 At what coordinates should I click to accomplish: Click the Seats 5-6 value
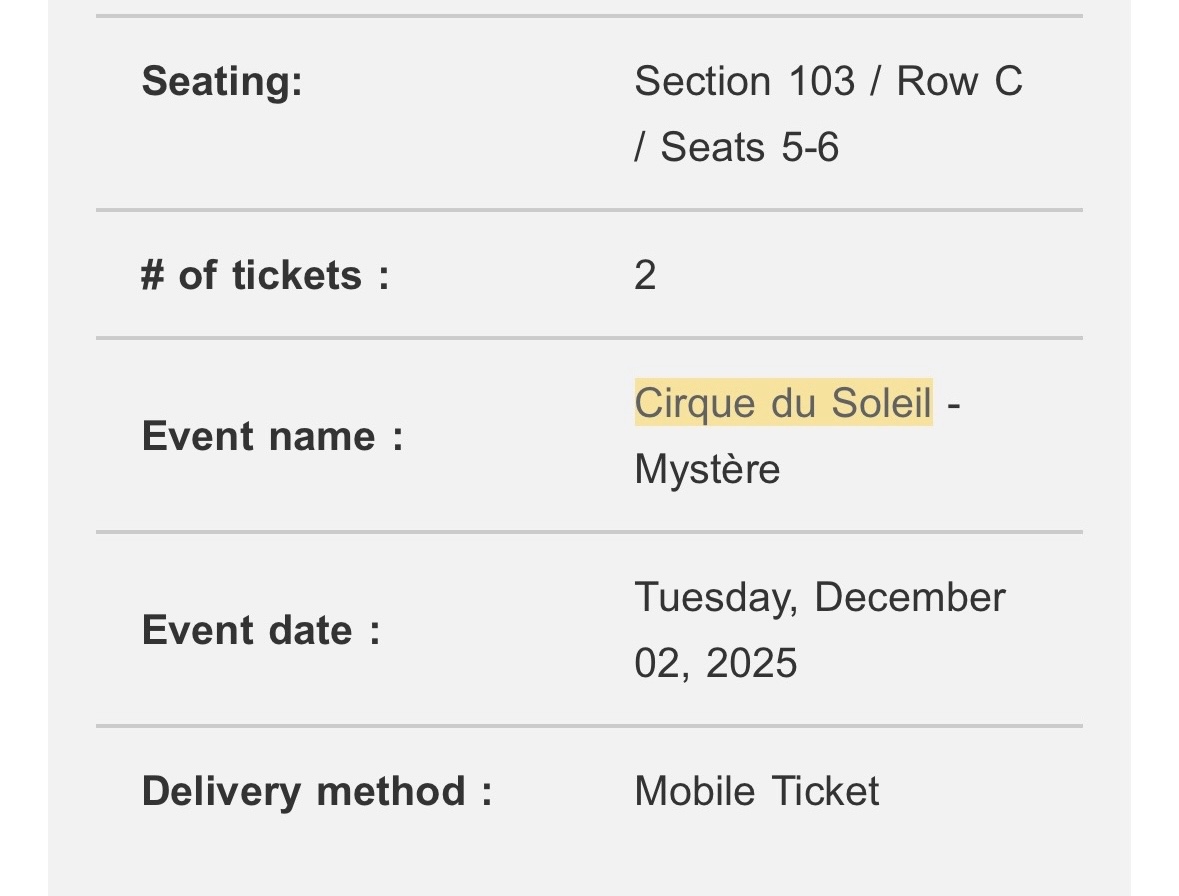coord(749,148)
